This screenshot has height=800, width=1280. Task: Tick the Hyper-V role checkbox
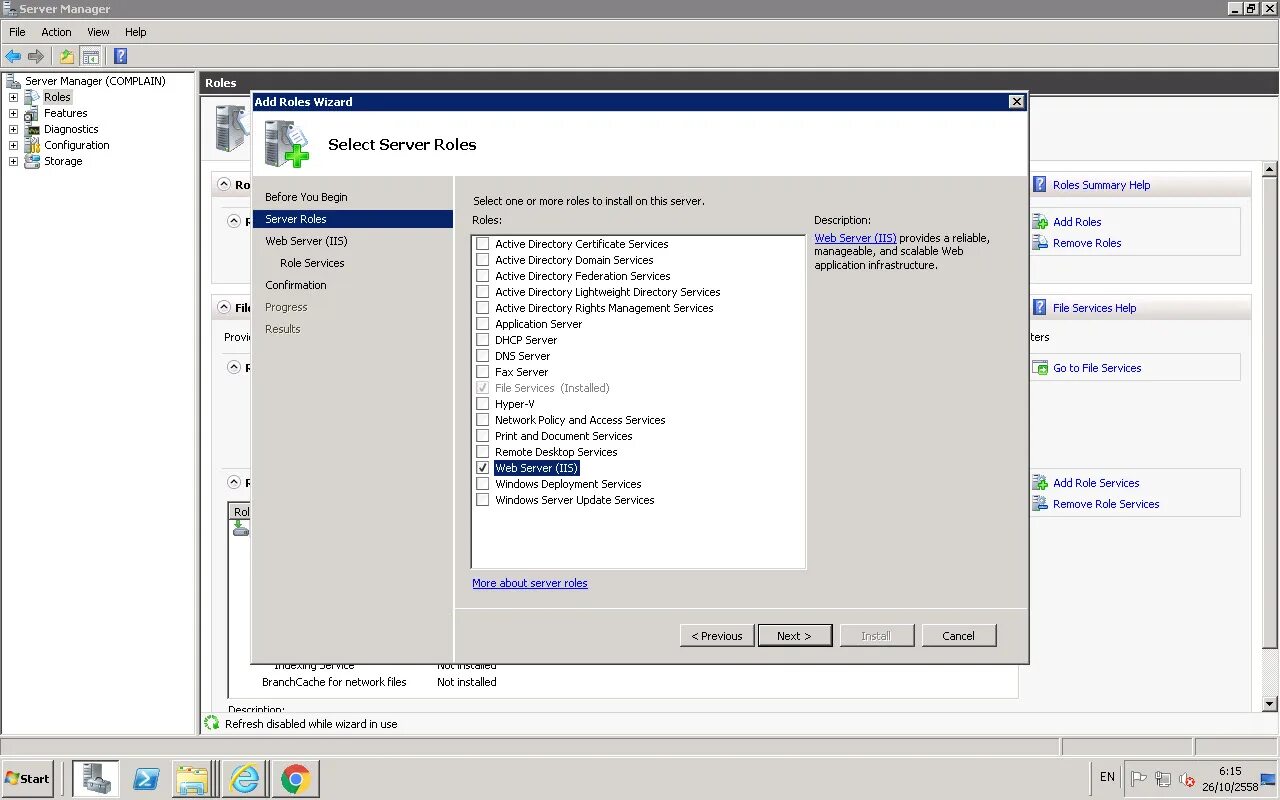483,404
